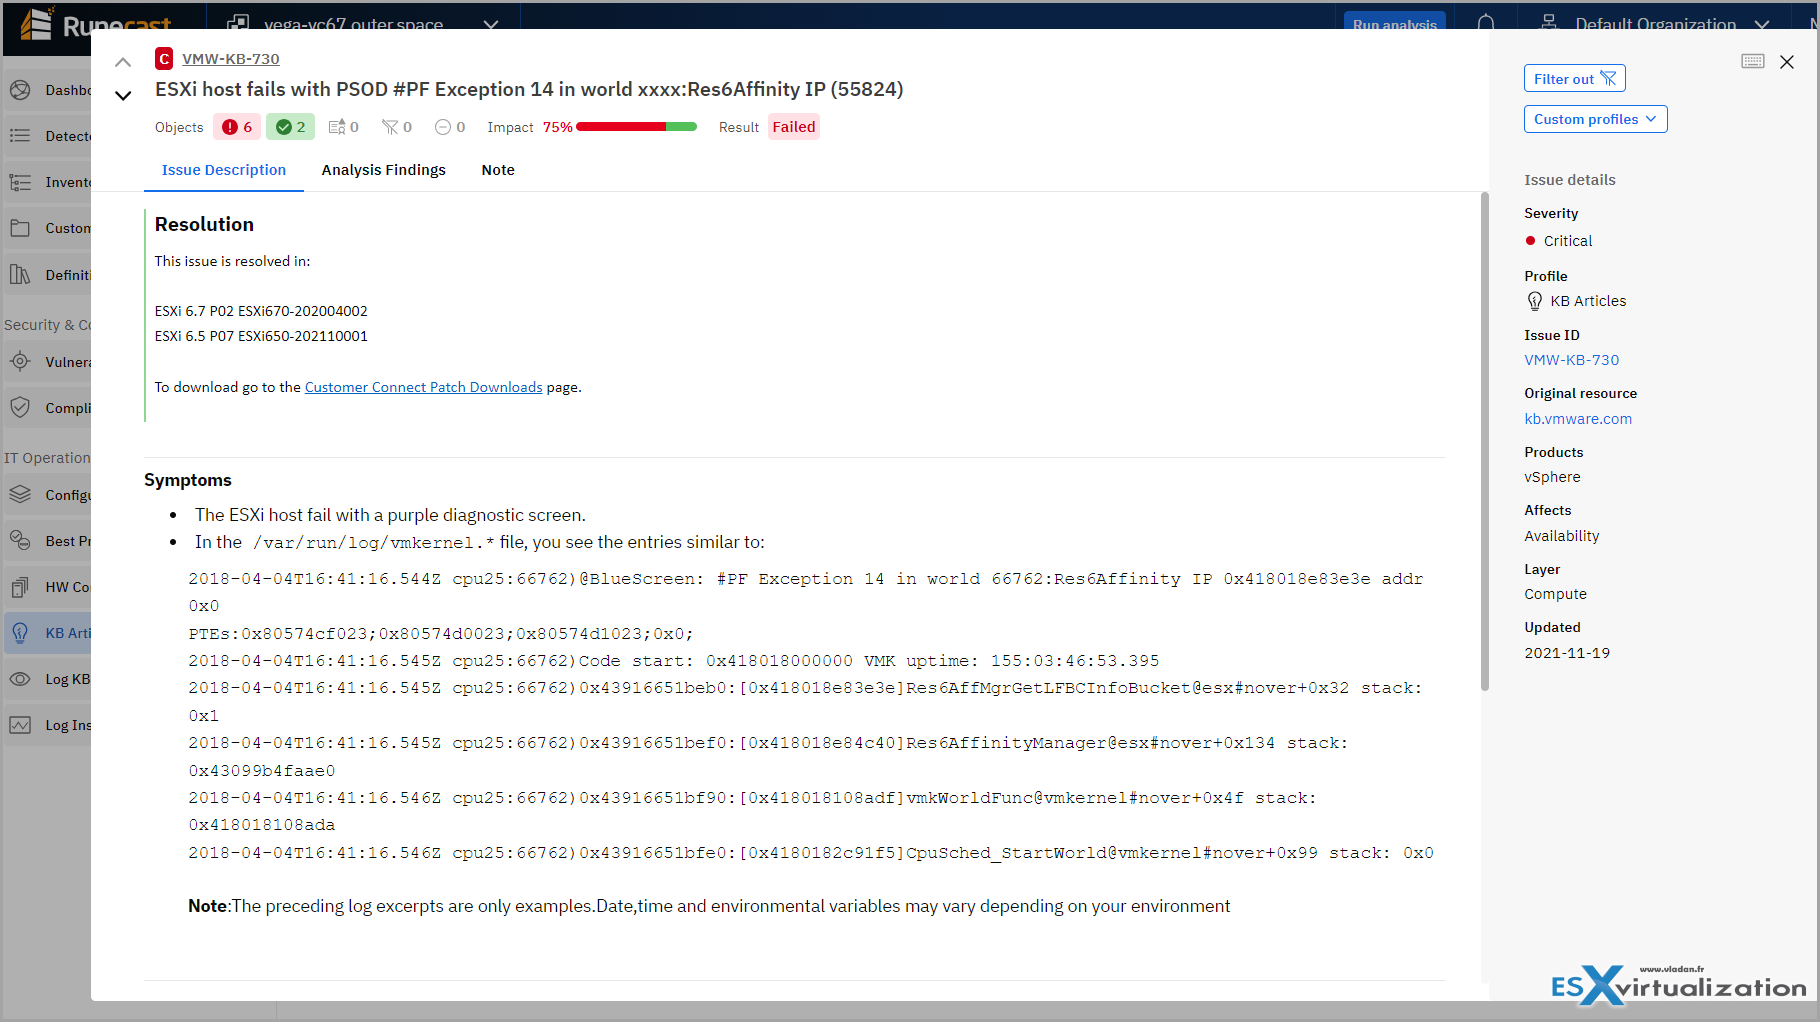Select the ESXi 6.7 P02 ESXi670-202004002 line
Viewport: 1820px width, 1022px height.
click(x=261, y=311)
